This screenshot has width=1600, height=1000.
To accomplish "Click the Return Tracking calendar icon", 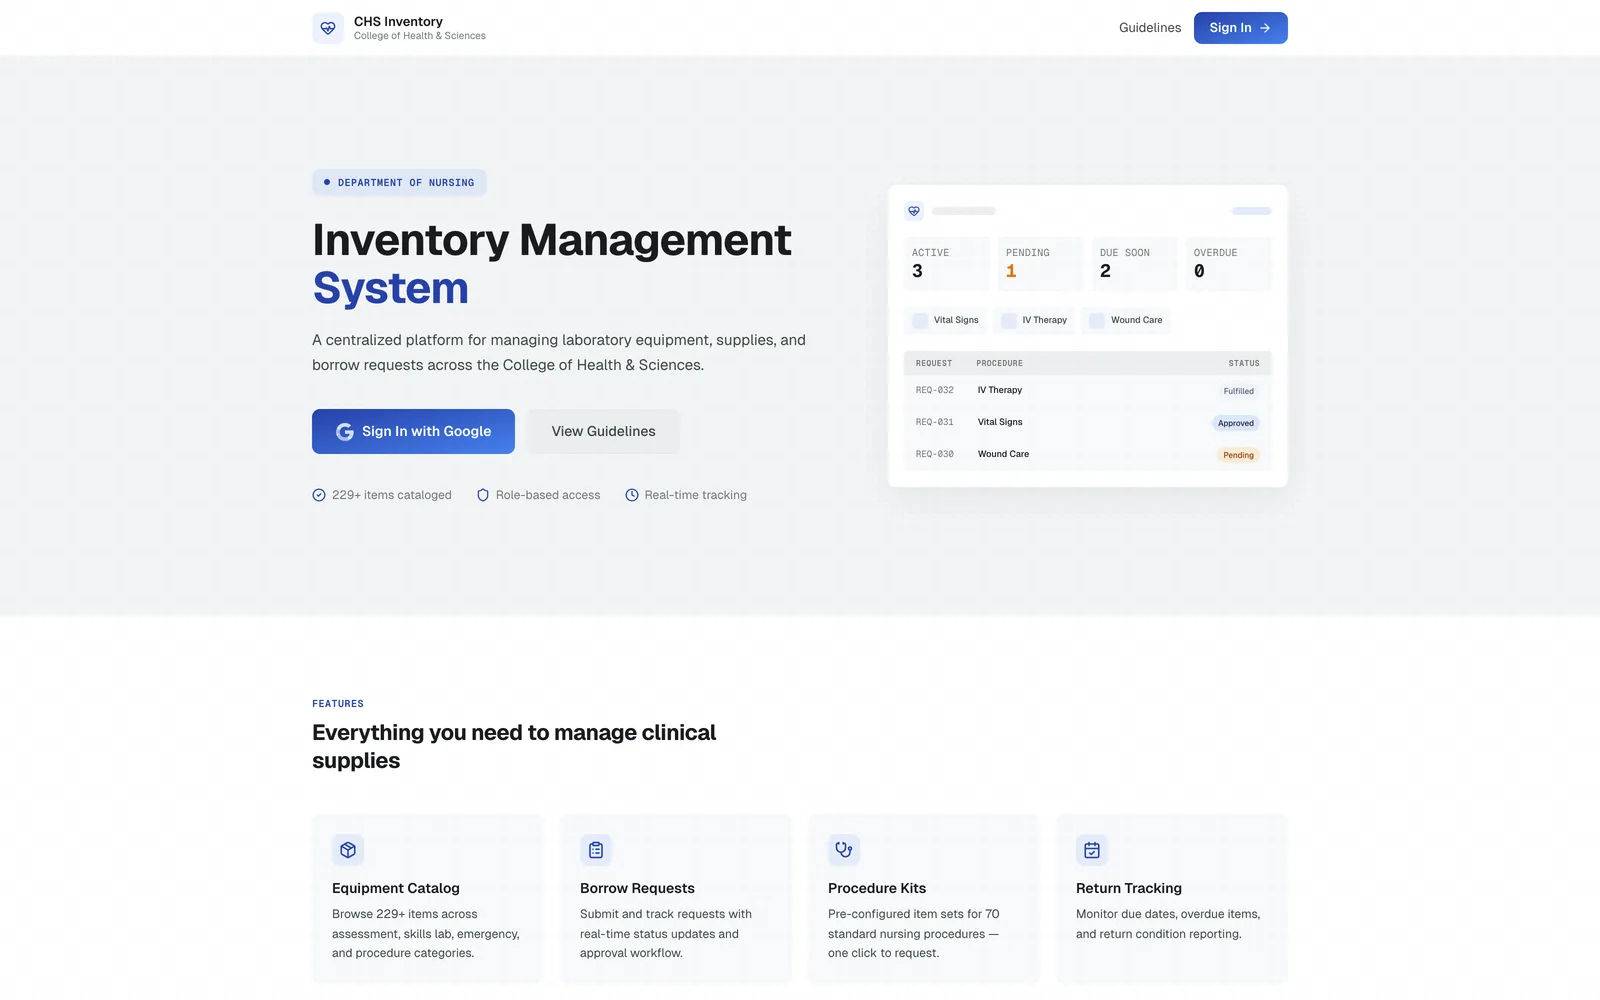I will 1092,850.
